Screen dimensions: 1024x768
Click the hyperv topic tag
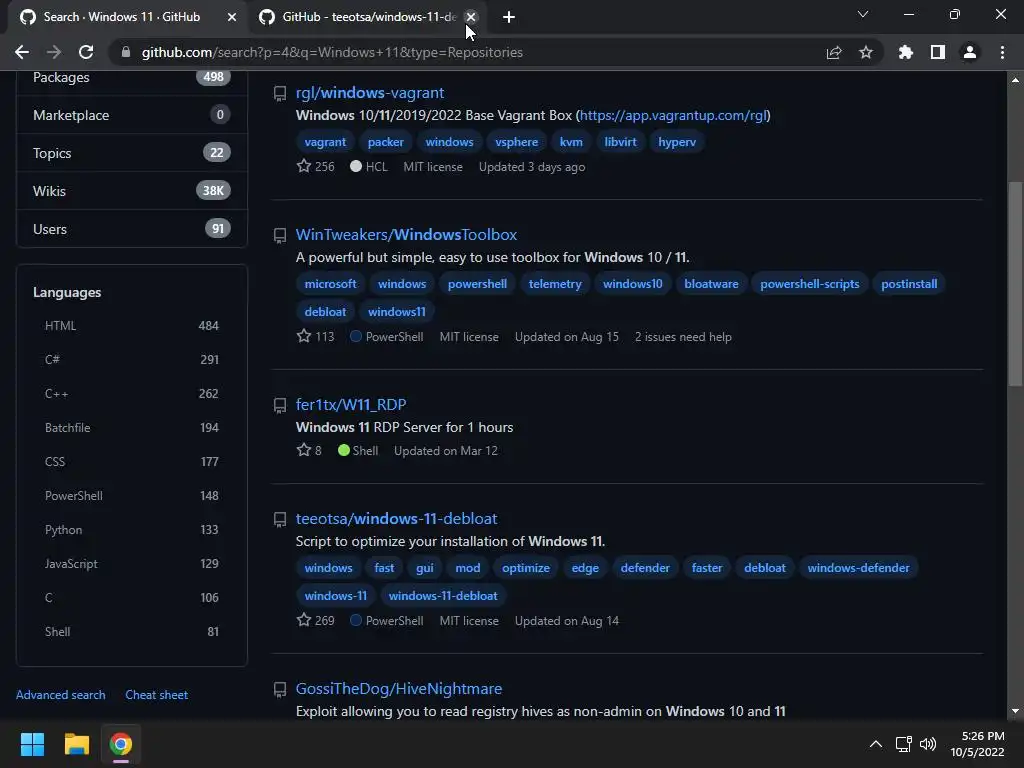pyautogui.click(x=677, y=142)
